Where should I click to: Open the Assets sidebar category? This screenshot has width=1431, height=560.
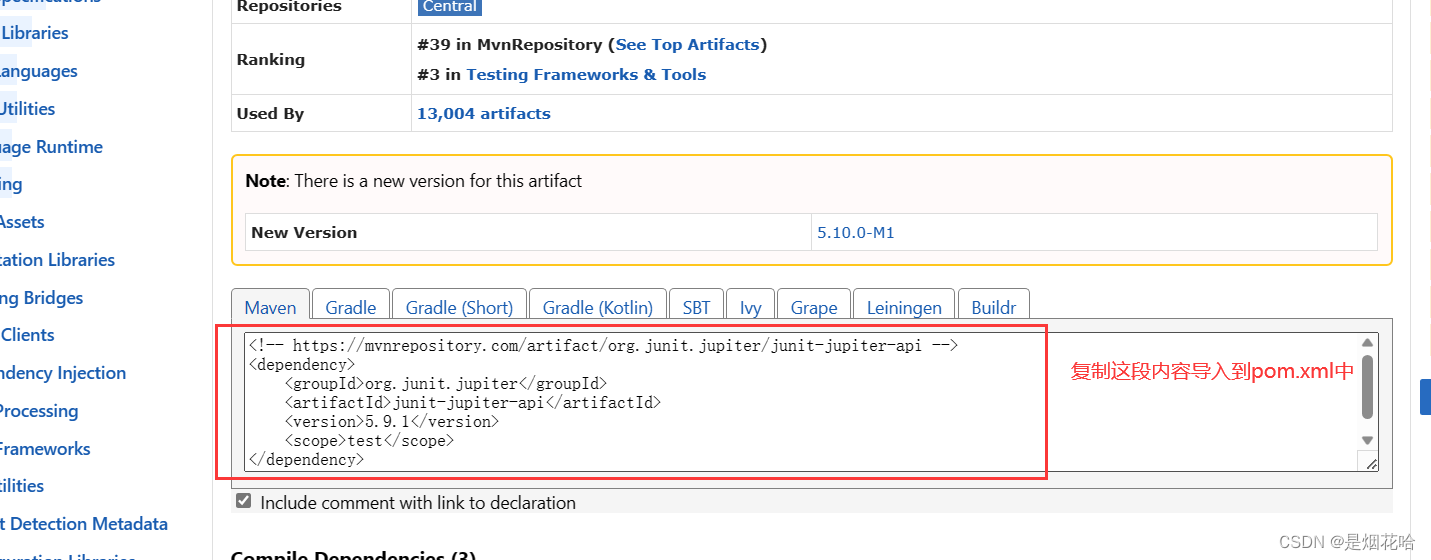point(22,222)
